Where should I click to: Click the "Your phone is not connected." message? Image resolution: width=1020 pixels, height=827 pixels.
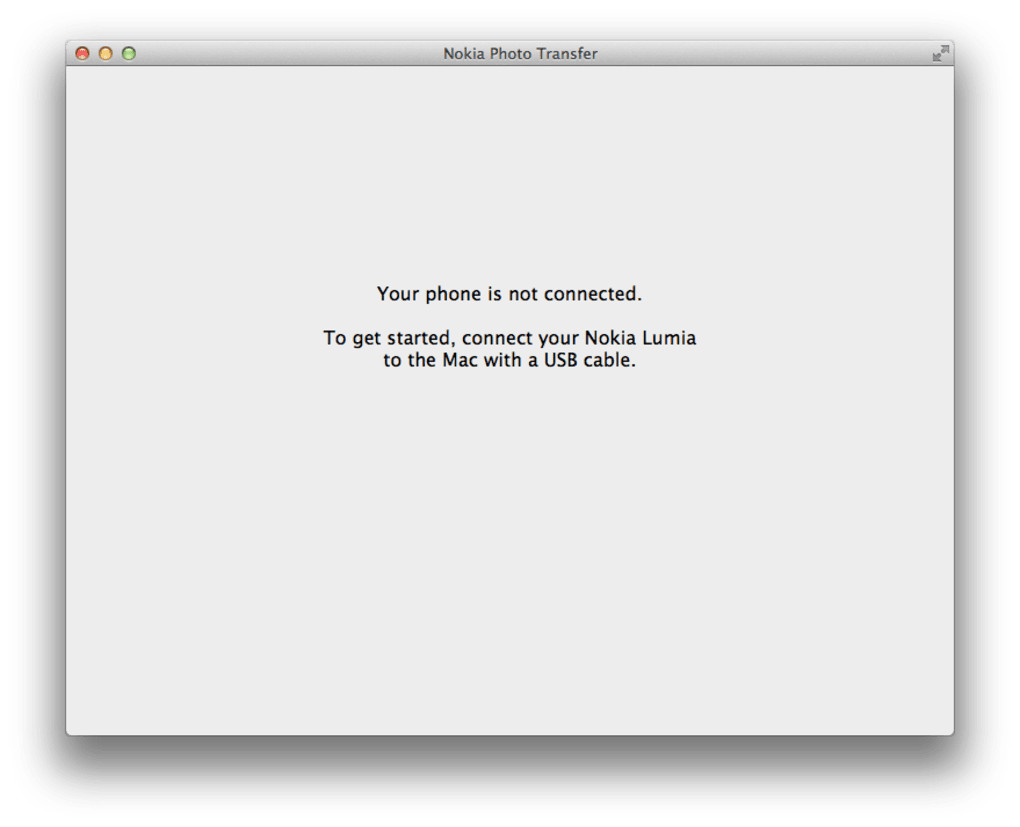(x=509, y=294)
